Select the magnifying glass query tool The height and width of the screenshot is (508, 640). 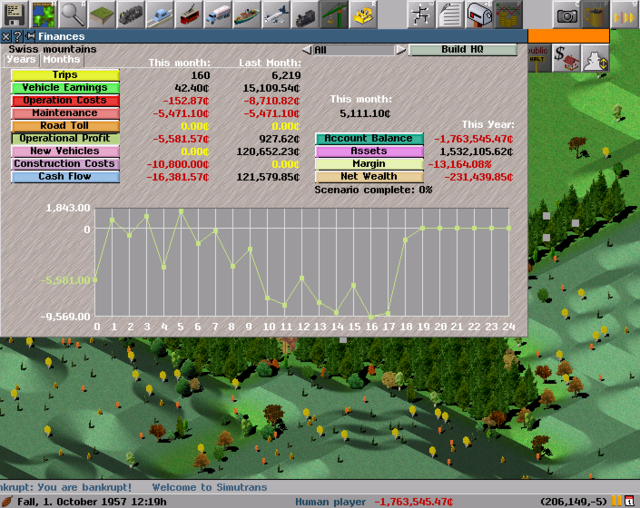tap(72, 14)
